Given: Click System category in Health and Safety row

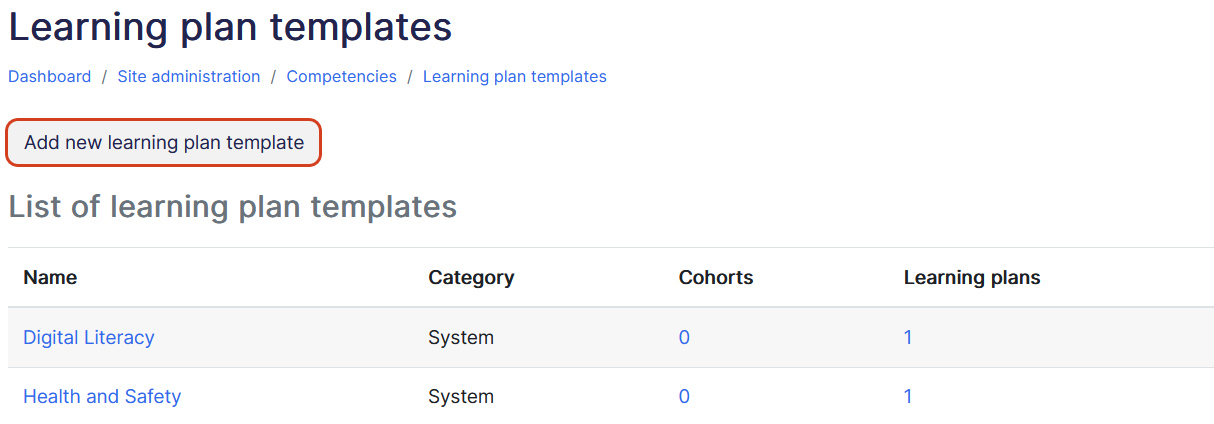Looking at the screenshot, I should 461,397.
